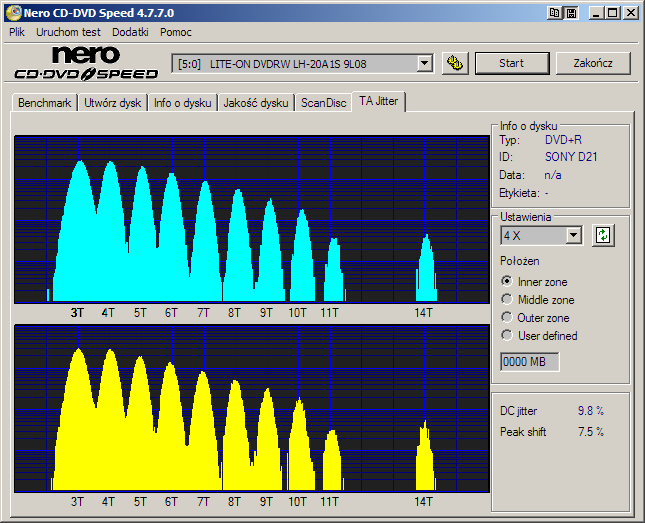The image size is (645, 523).
Task: Click the copy-to-clipboard icon in title bar
Action: 555,13
